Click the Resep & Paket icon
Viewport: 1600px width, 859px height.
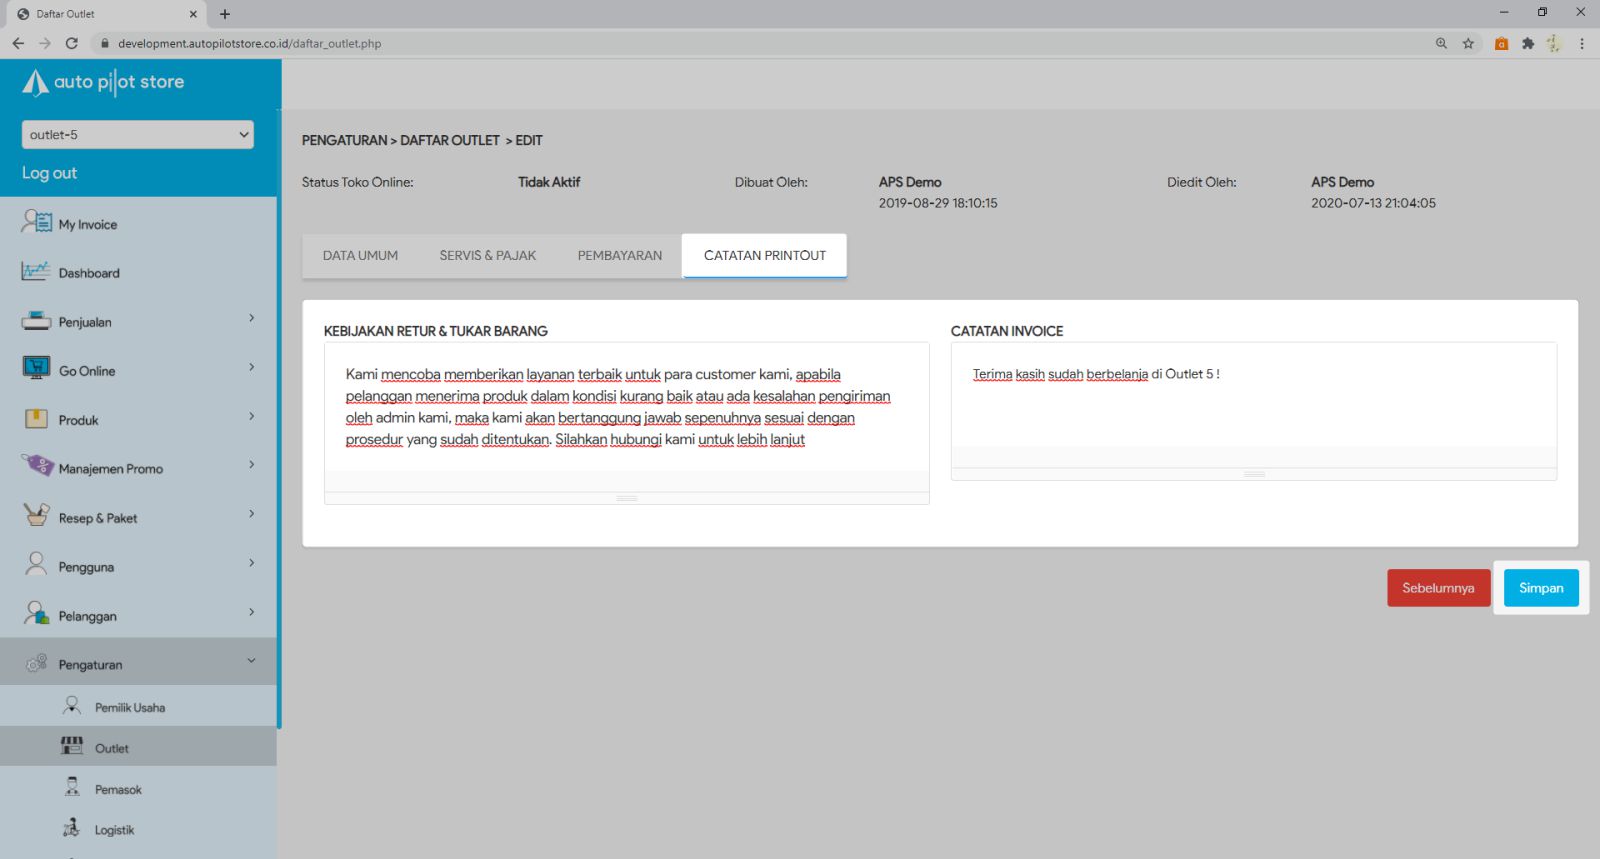coord(36,516)
